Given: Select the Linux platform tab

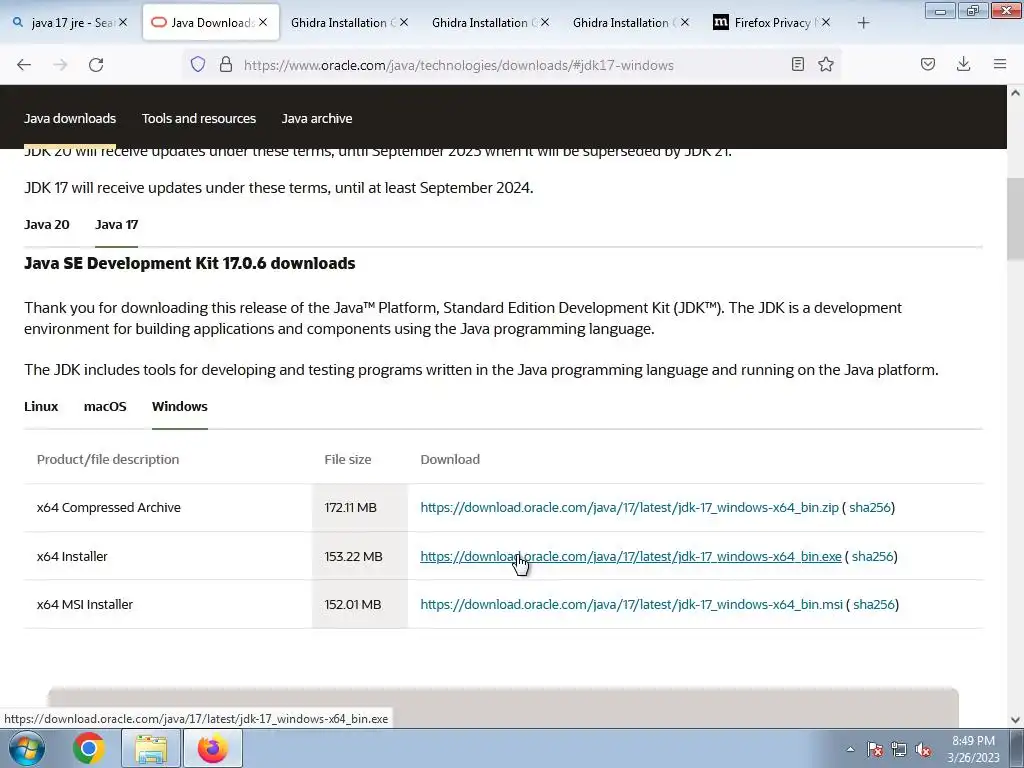Looking at the screenshot, I should tap(41, 406).
